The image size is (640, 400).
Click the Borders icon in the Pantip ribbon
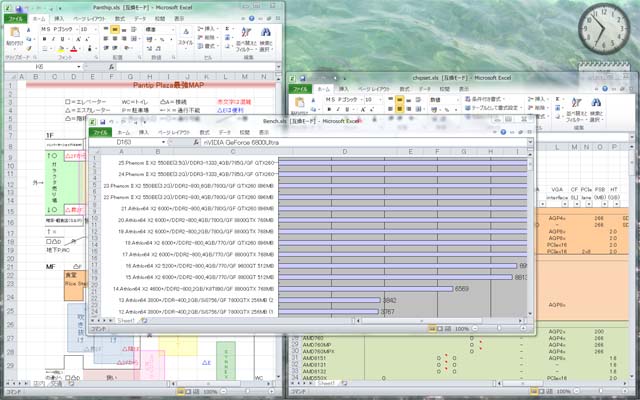click(45, 49)
